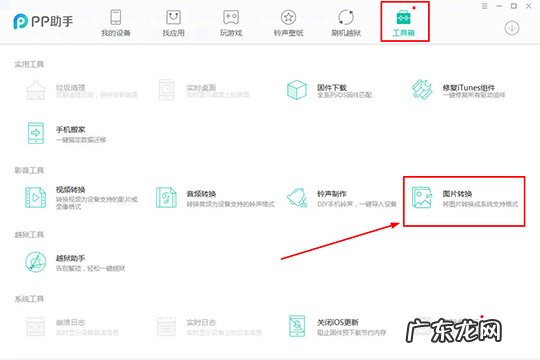
Task: Switch to 刷机越狱 tab
Action: 346,23
